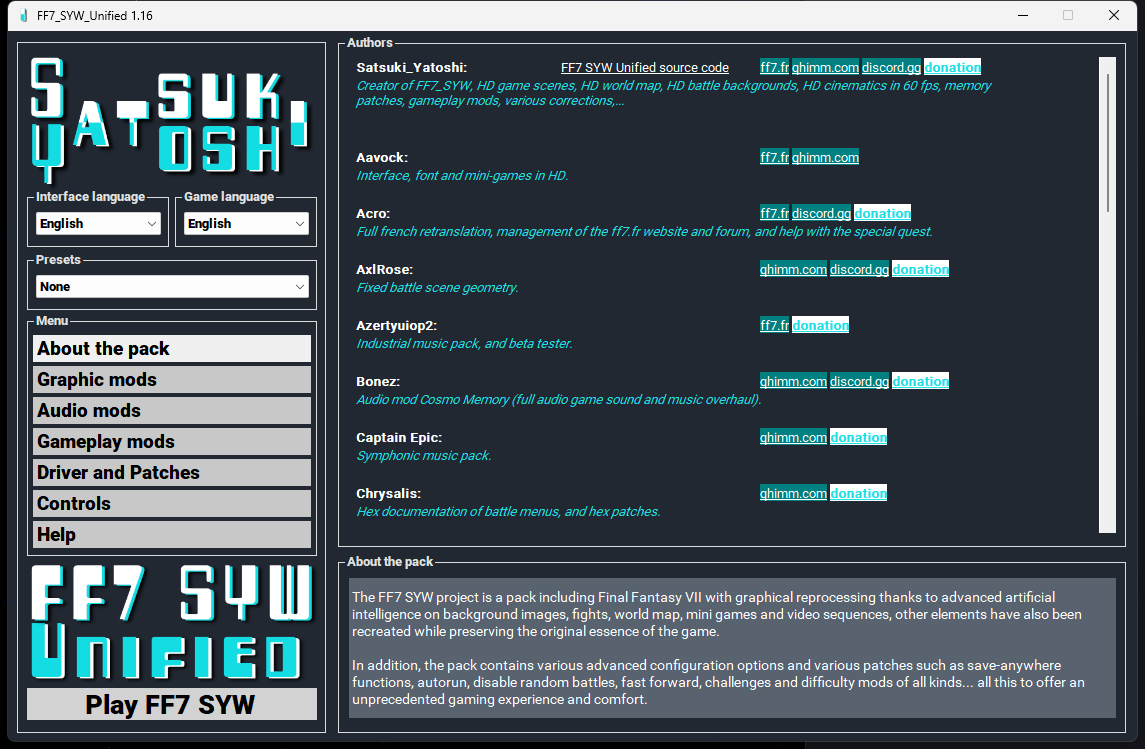This screenshot has width=1145, height=749.
Task: Click text 'Interface, font and mini-games in HD.'
Action: pos(462,175)
